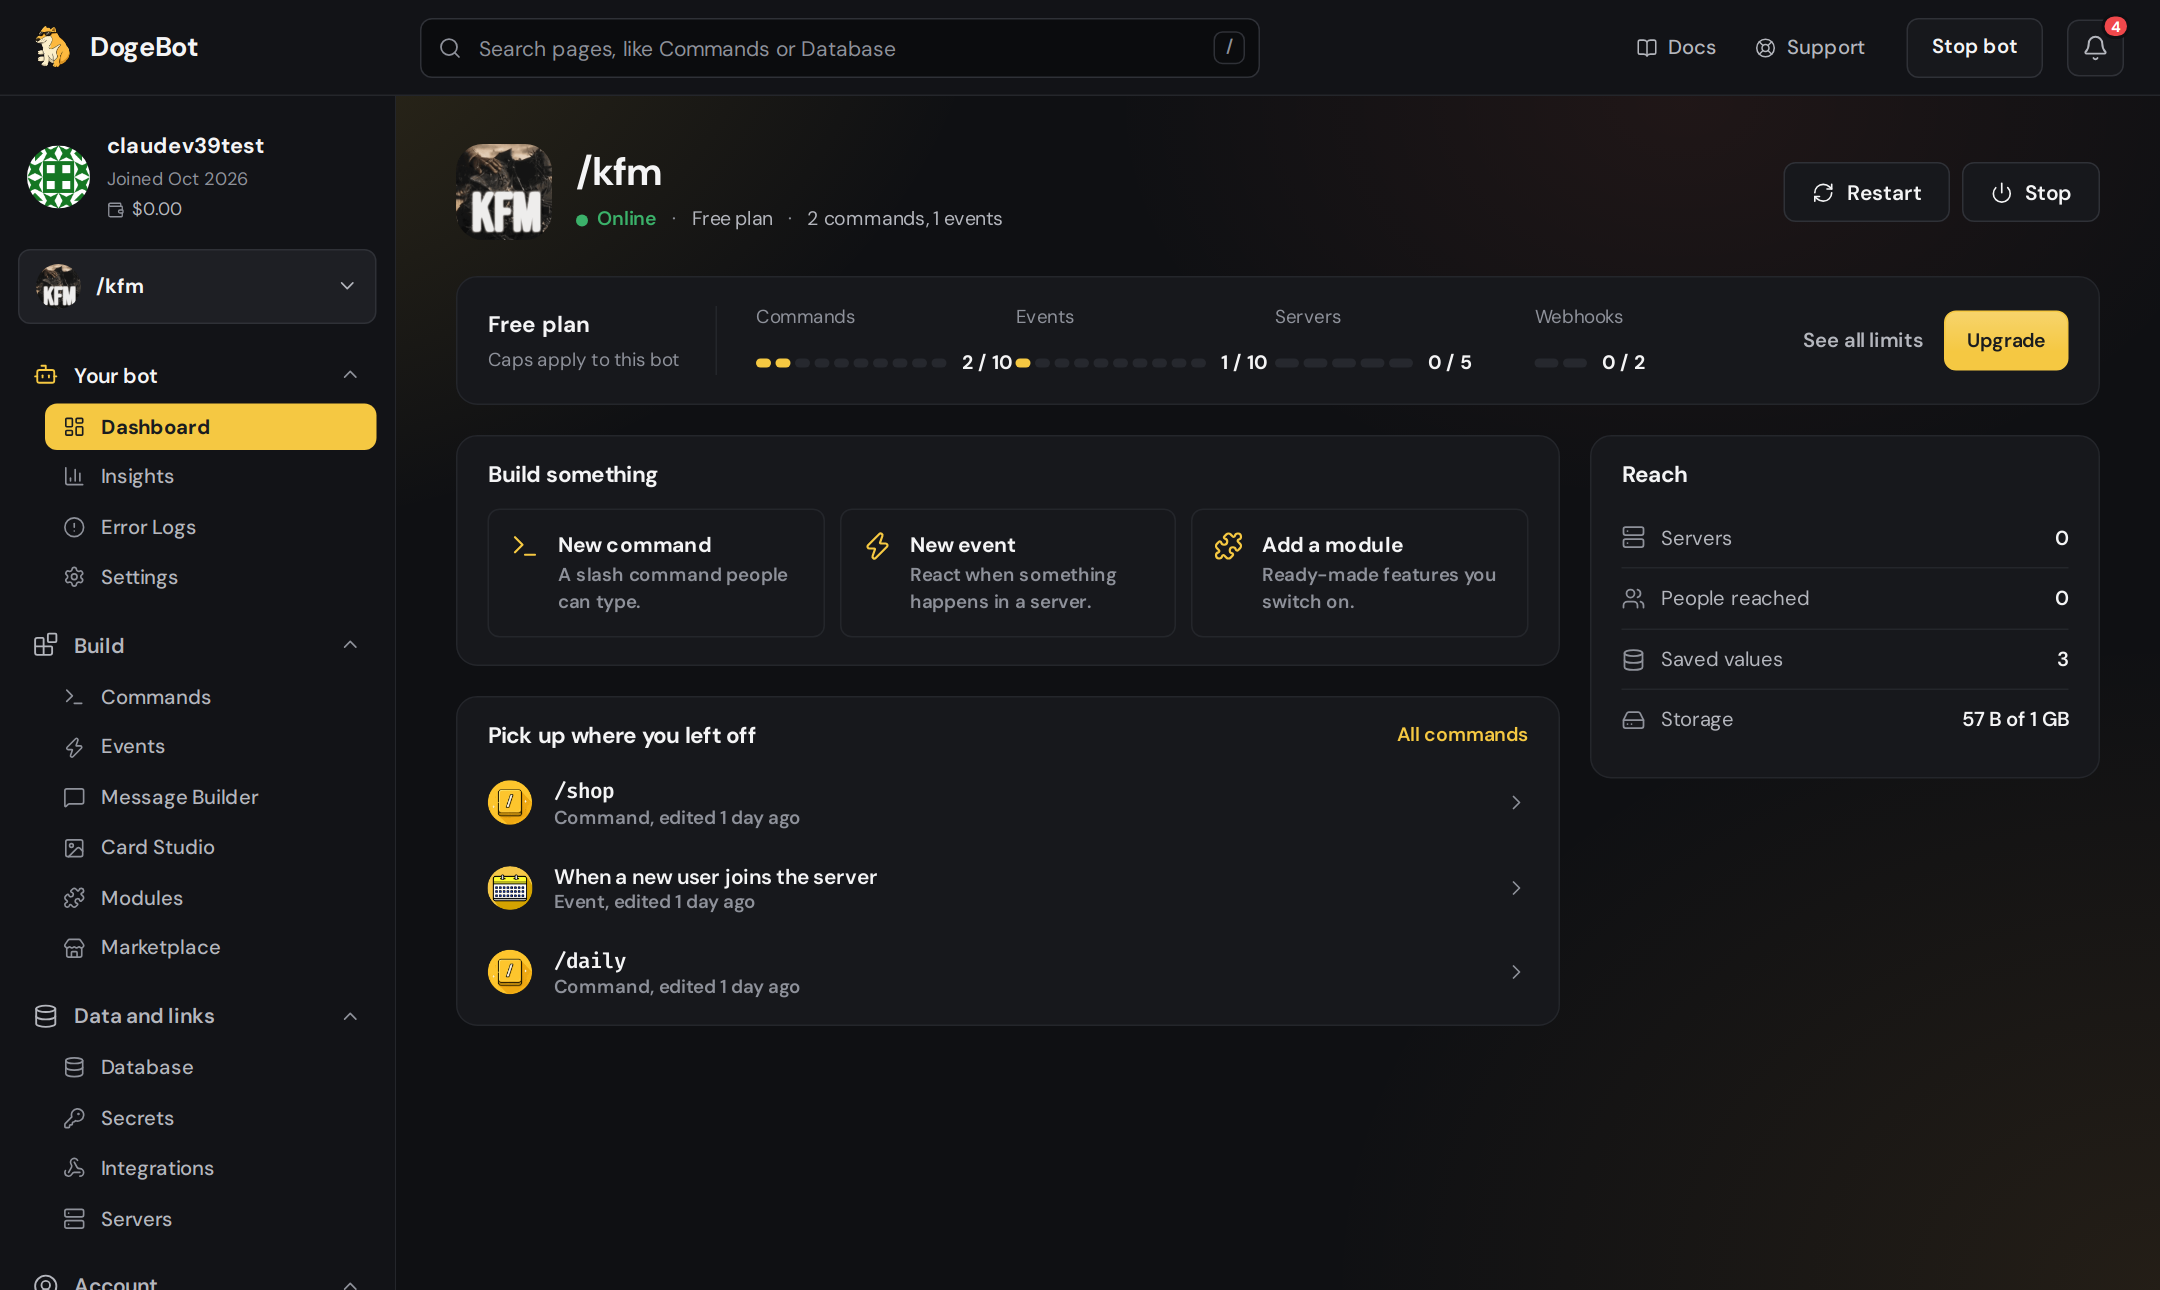Click the Reach panel Servers icon
Viewport: 2160px width, 1290px height.
tap(1633, 538)
